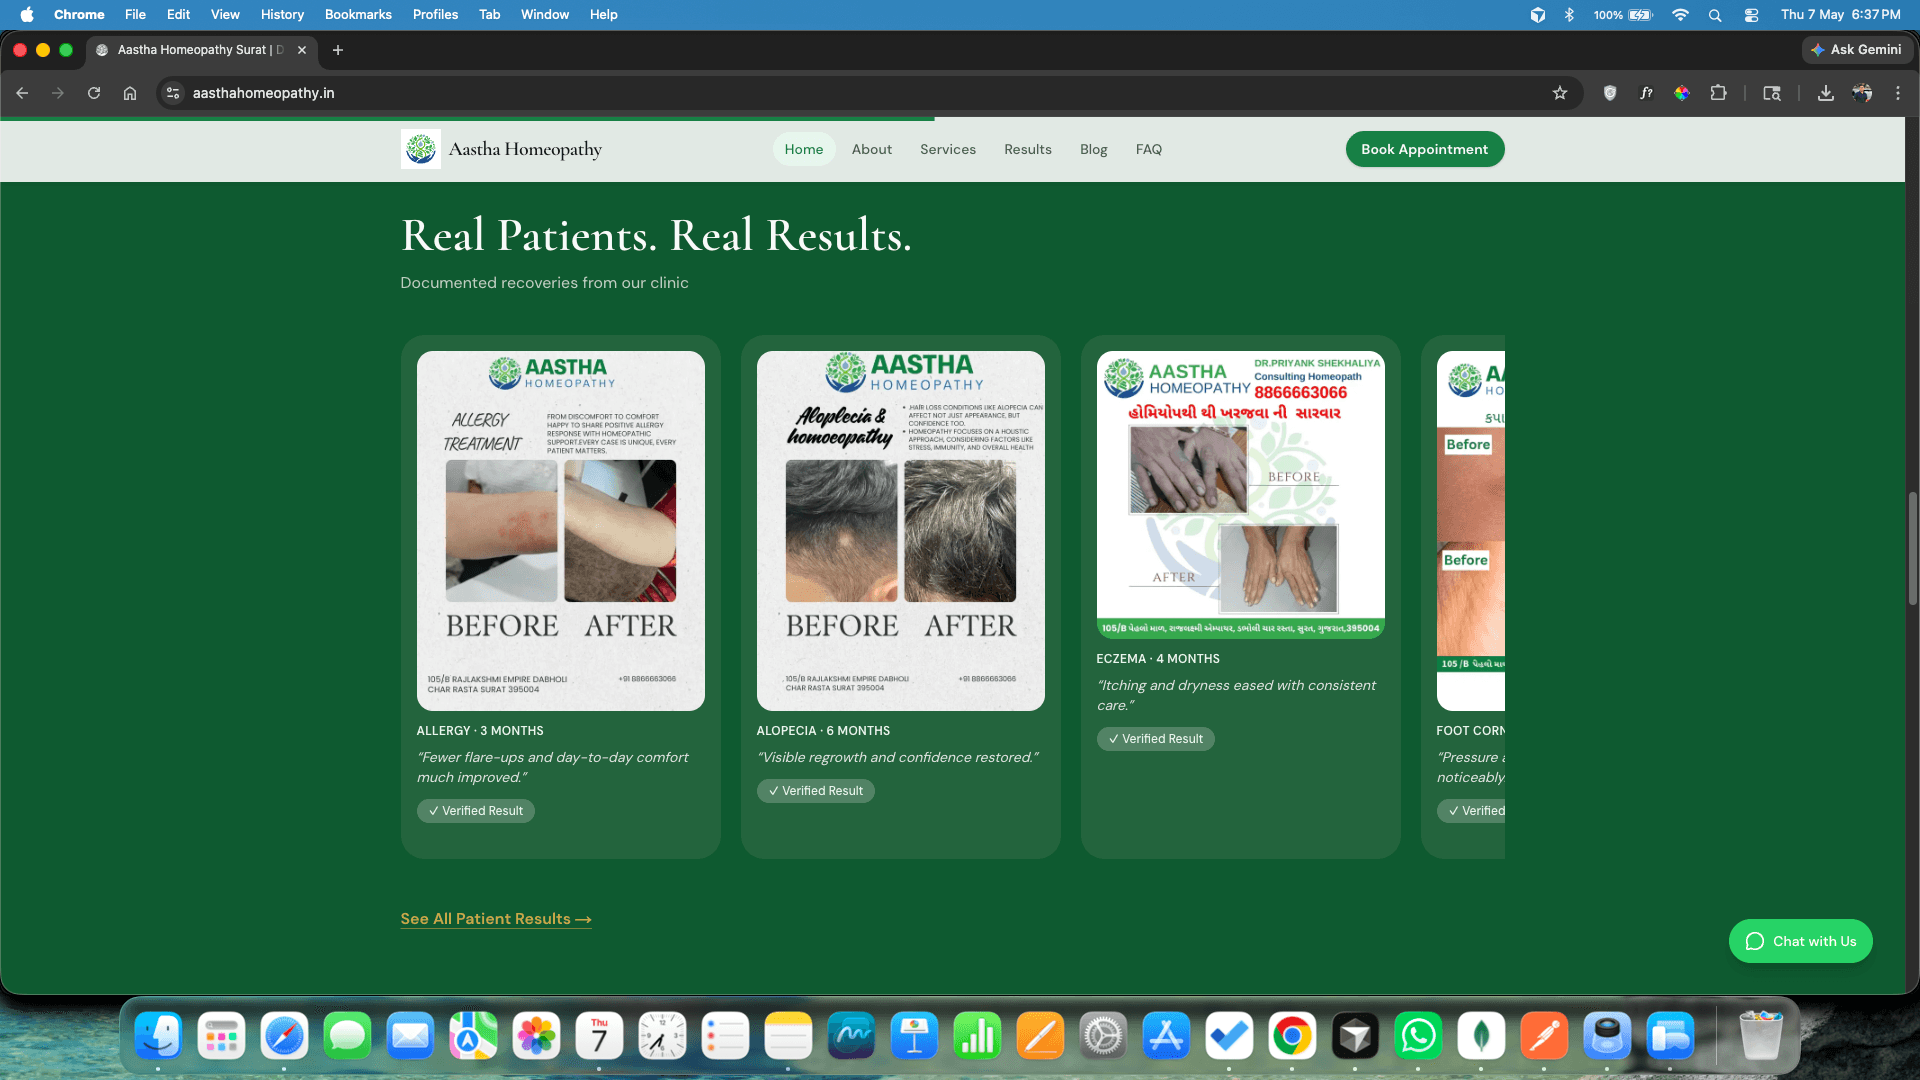Click Verified Result badge under Alopecia card

coord(816,791)
